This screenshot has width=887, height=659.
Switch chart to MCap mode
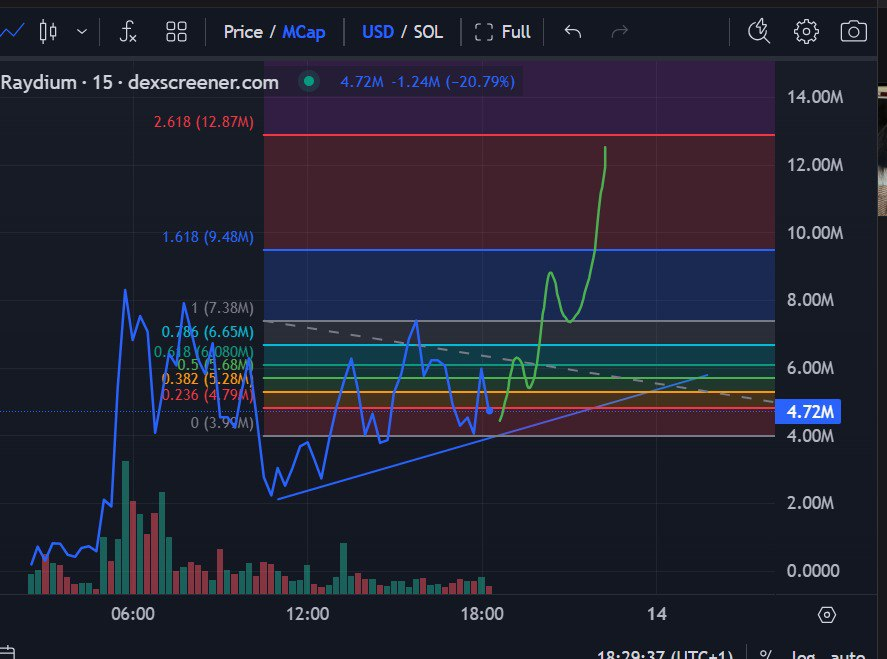pyautogui.click(x=304, y=32)
